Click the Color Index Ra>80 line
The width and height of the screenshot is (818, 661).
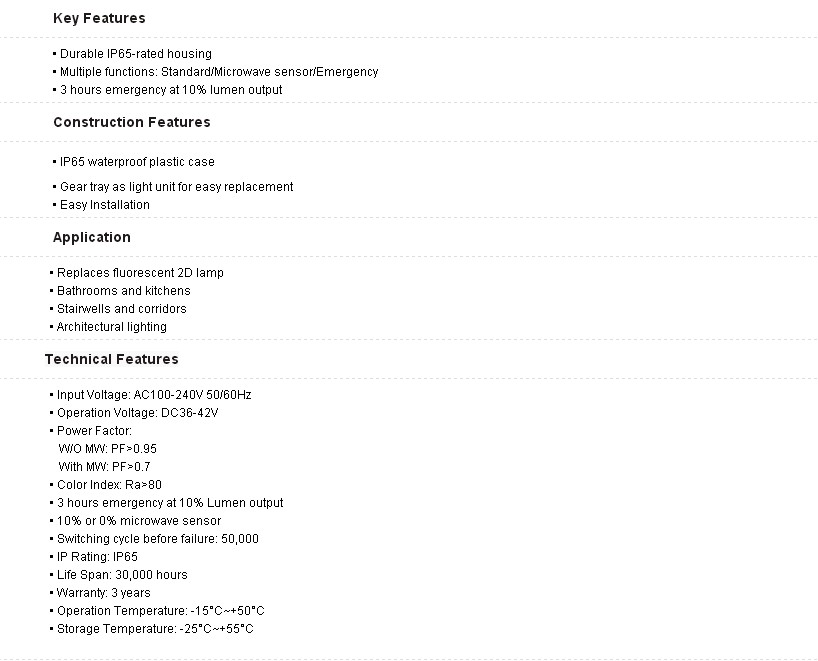[x=109, y=485]
